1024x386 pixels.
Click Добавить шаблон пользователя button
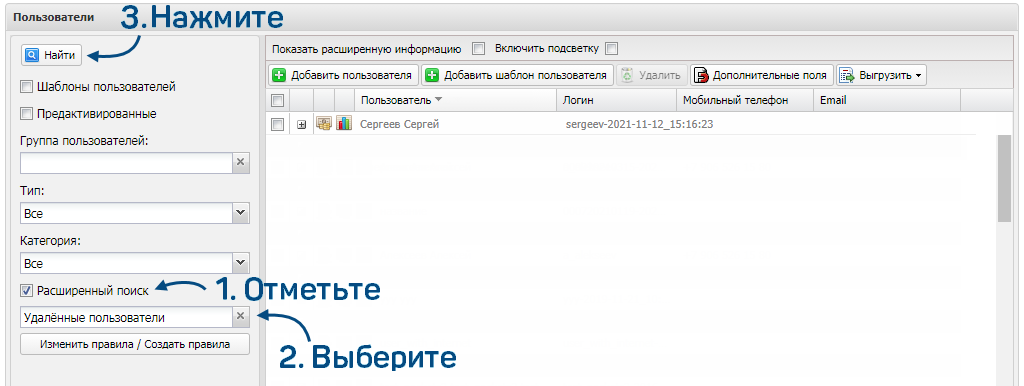(517, 75)
